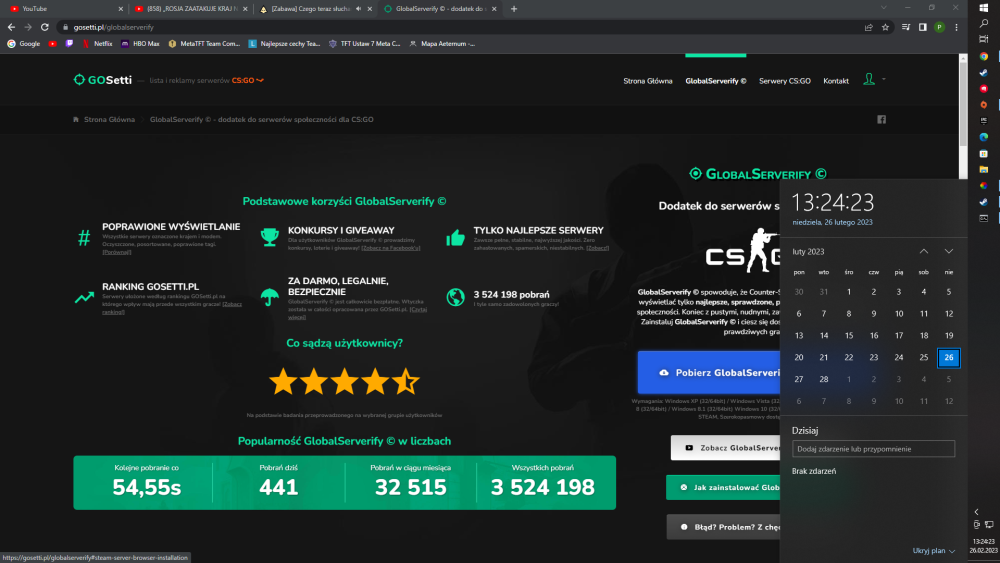Open Microsoft Store from the taskbar
The image size is (1000, 563).
coord(983,154)
